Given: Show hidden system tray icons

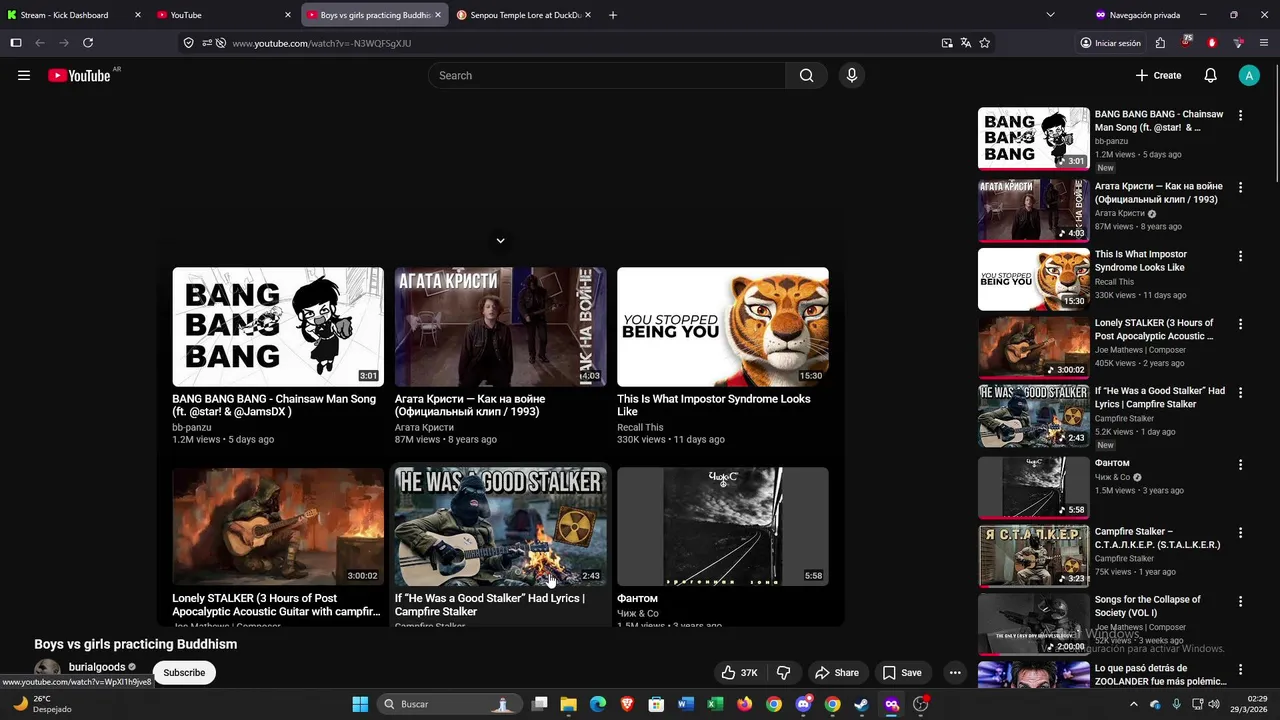Looking at the screenshot, I should pyautogui.click(x=1133, y=704).
